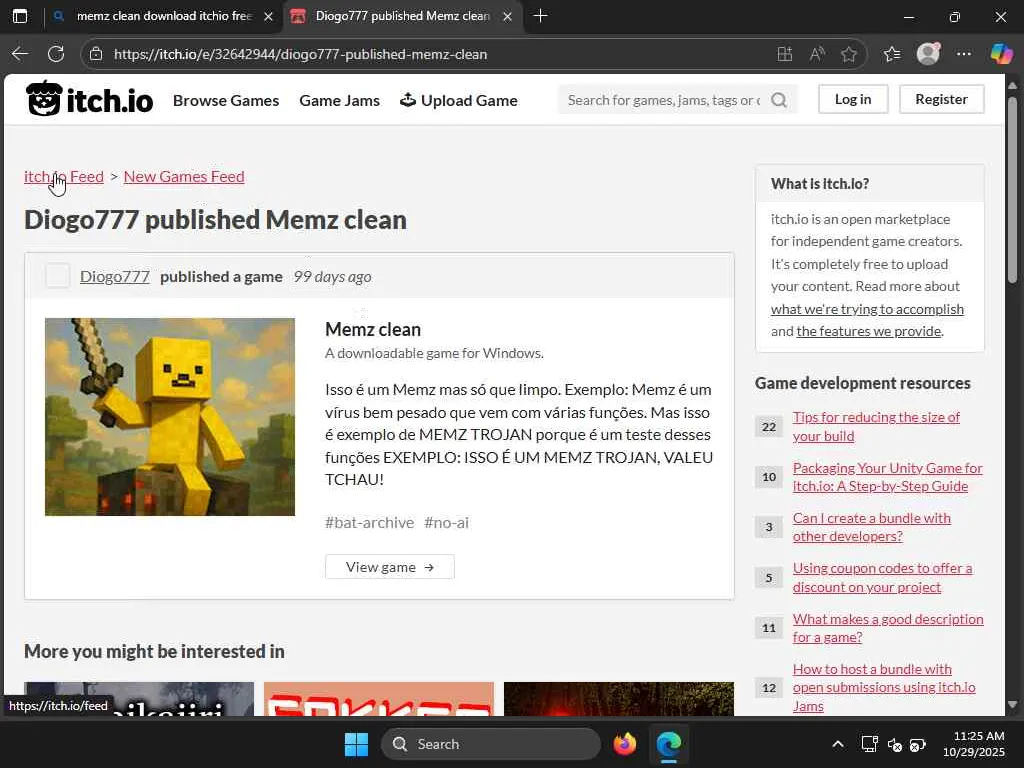Open the #no-ai tag
This screenshot has width=1024, height=768.
tap(447, 522)
